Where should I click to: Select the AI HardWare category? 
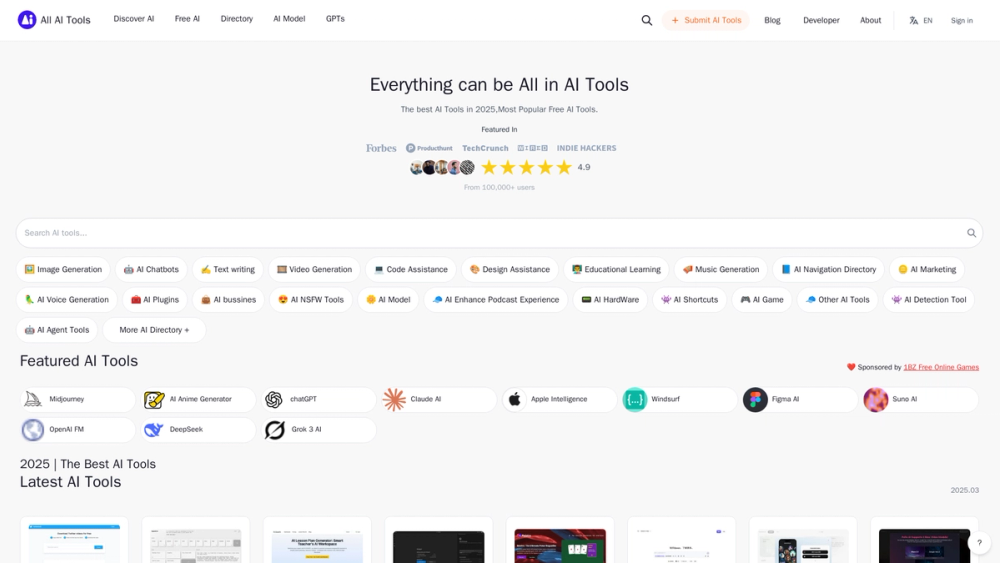pyautogui.click(x=610, y=300)
